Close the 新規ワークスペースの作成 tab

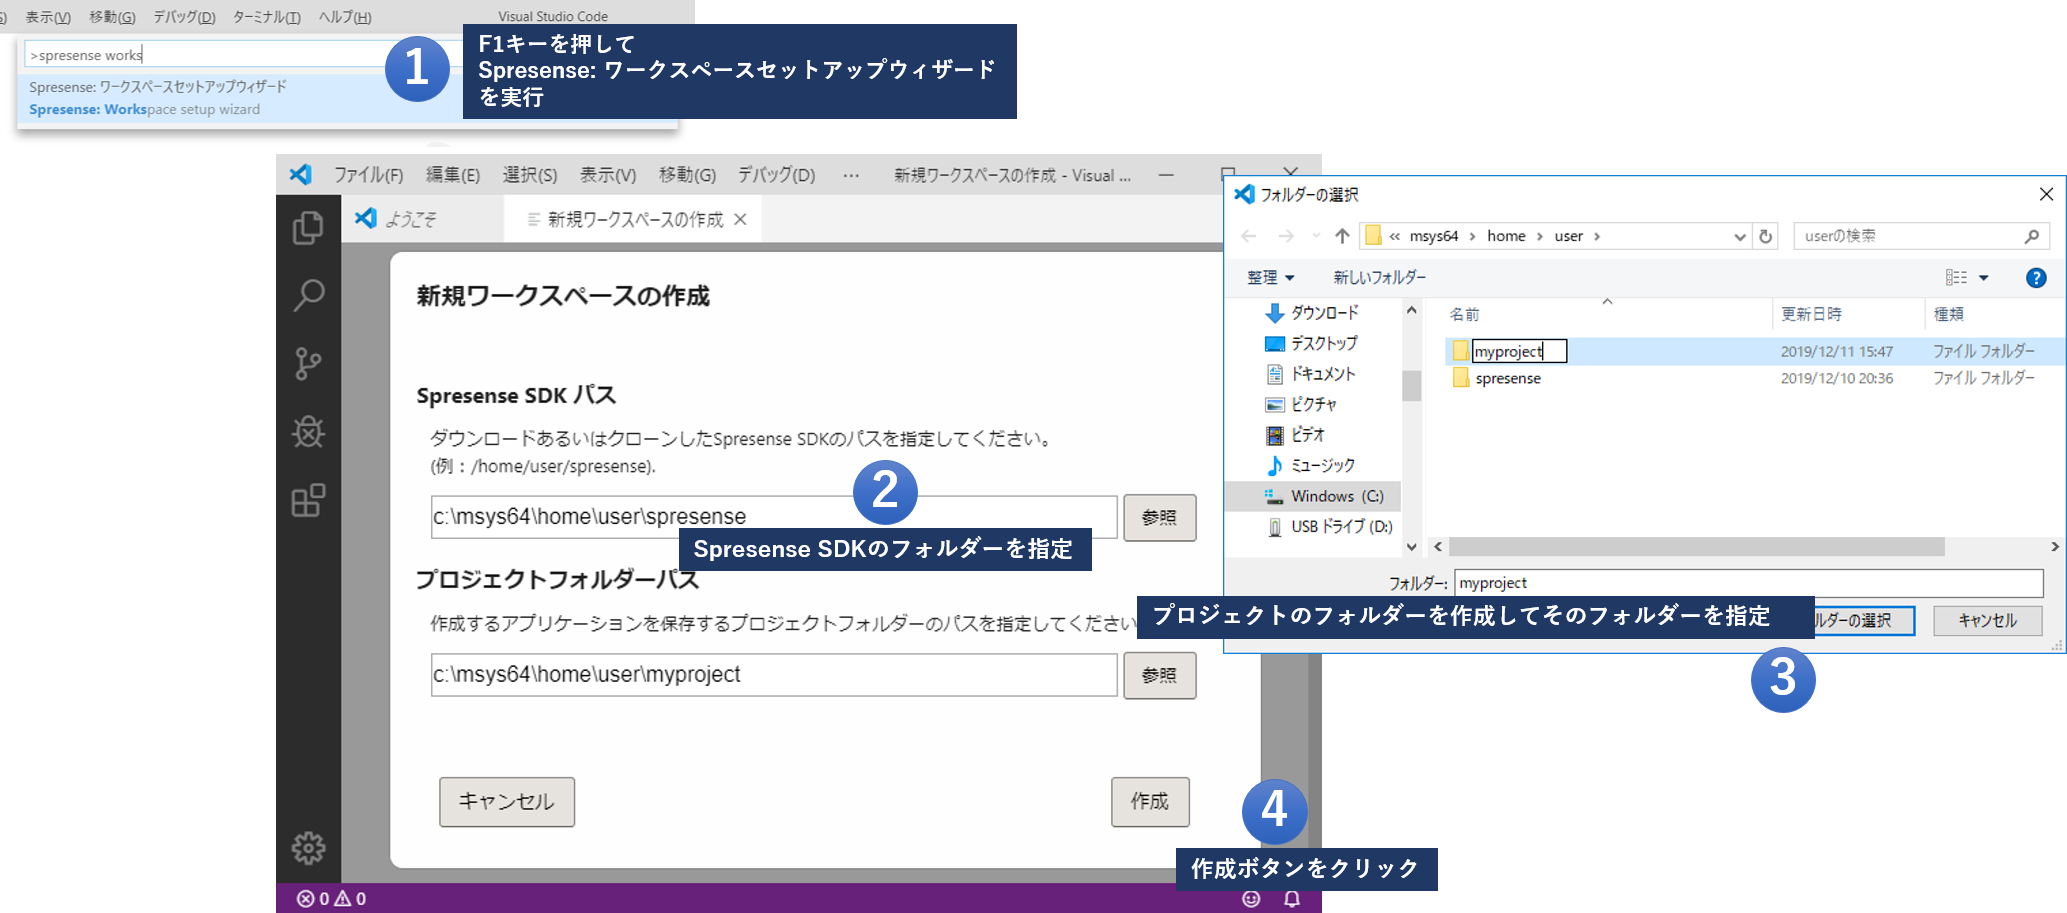(740, 219)
